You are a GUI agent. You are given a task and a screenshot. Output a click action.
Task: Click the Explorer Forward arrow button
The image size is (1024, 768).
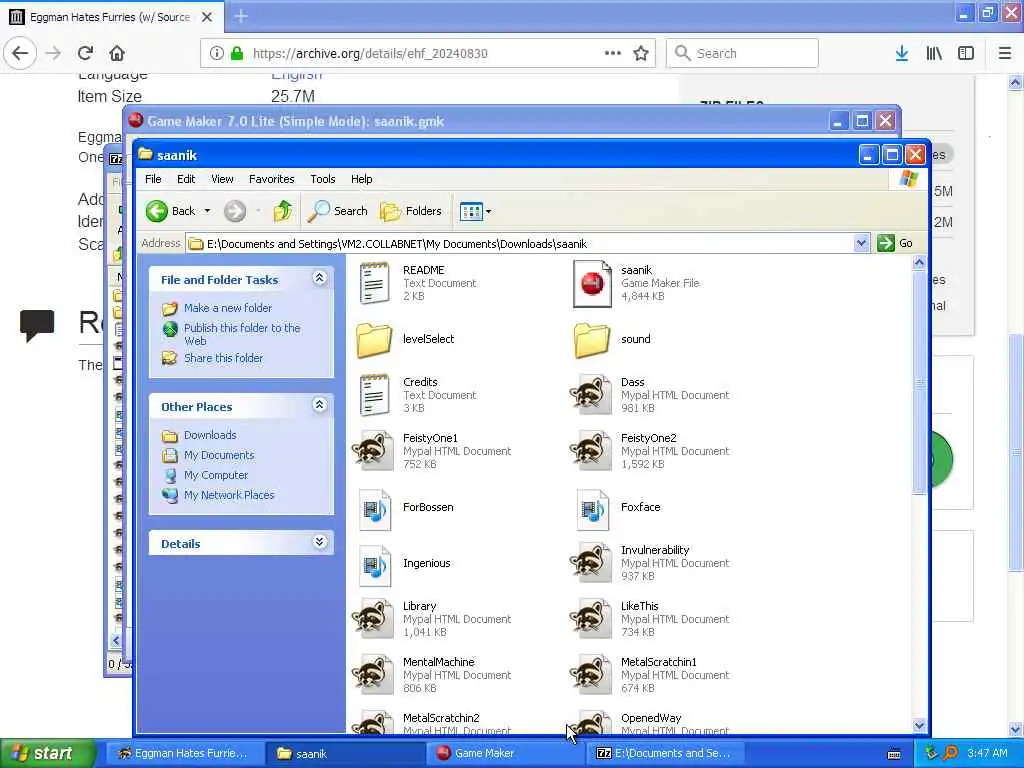[x=235, y=211]
